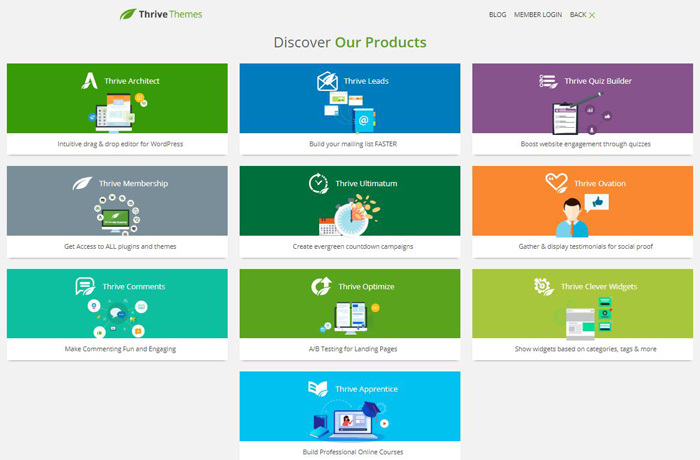
Task: Open the Thrive Leads mailing illustration
Action: coord(350,113)
